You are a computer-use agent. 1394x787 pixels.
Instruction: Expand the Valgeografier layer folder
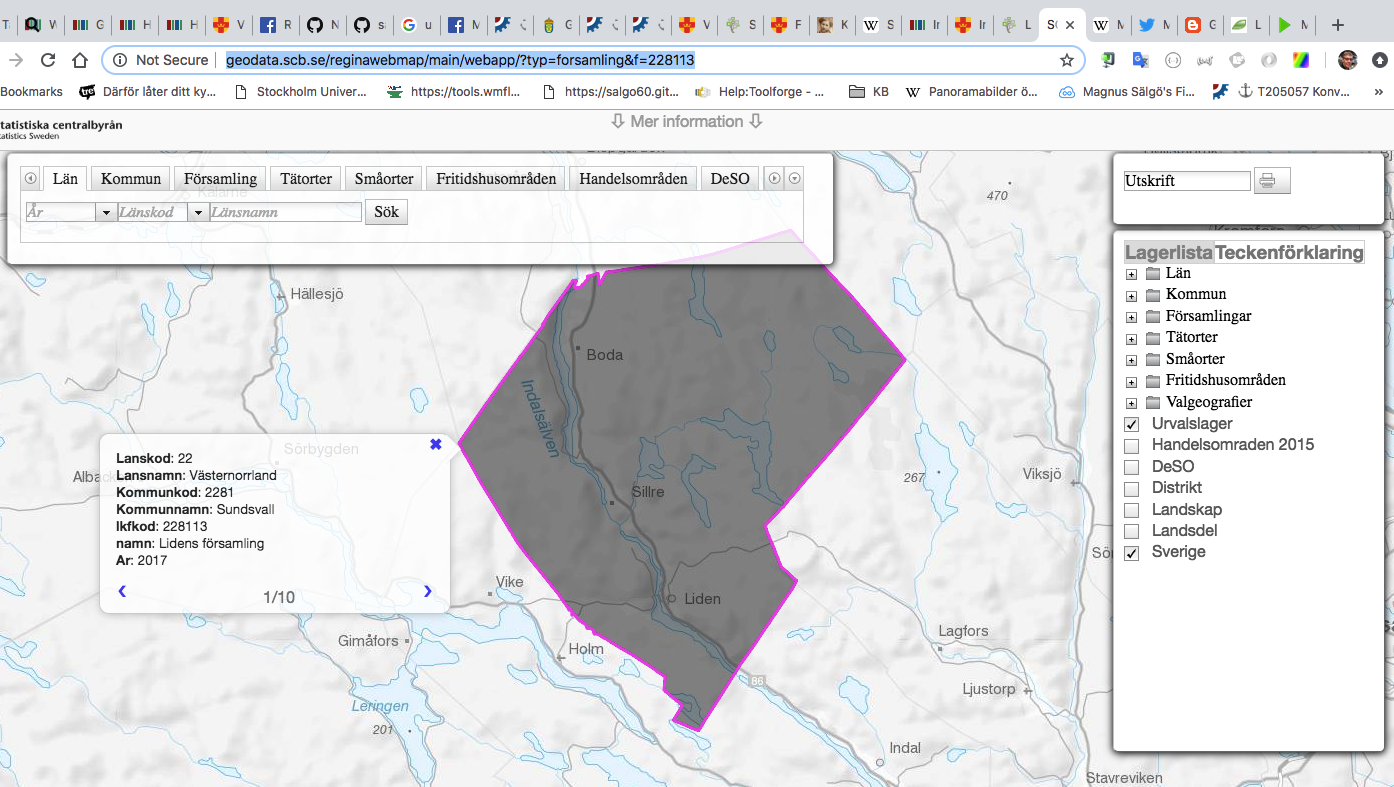coord(1131,403)
